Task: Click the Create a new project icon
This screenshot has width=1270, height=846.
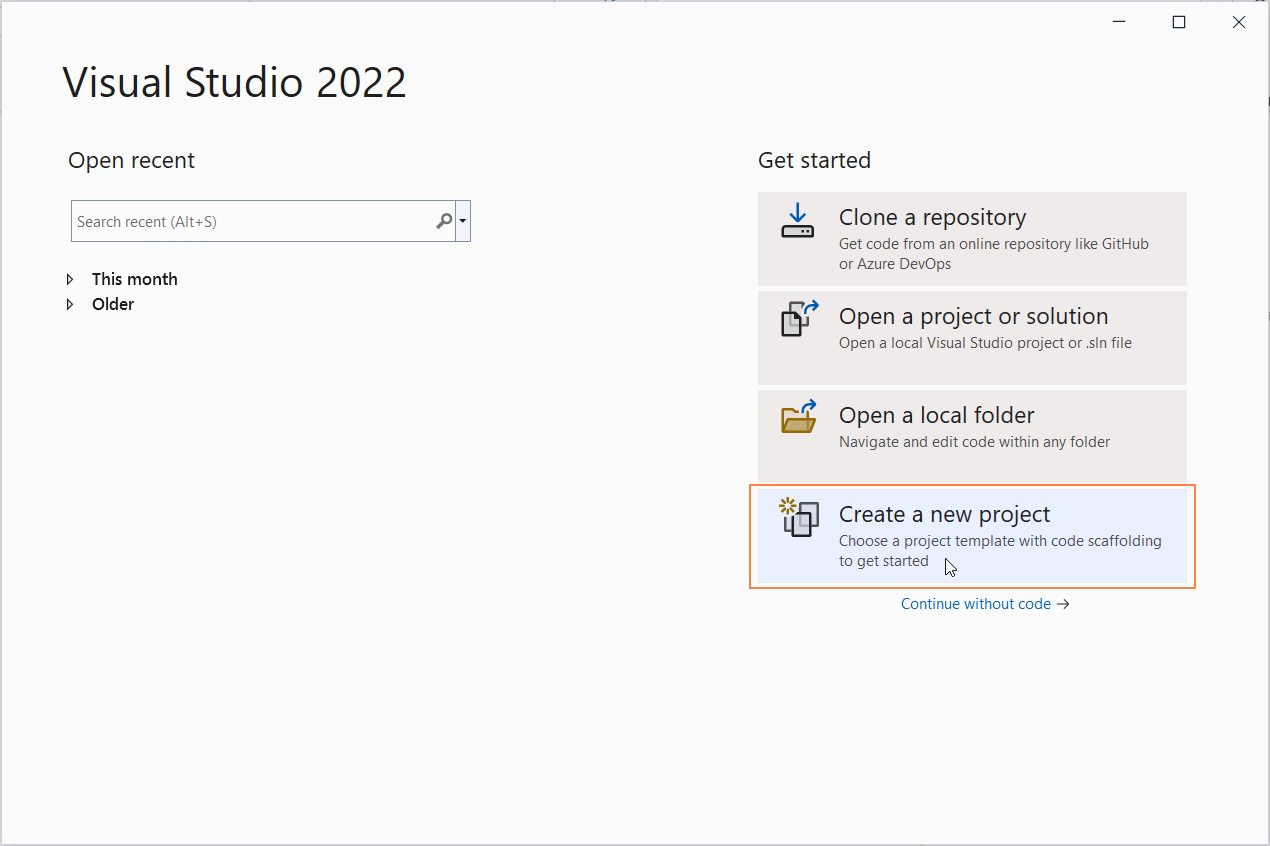Action: pos(798,517)
